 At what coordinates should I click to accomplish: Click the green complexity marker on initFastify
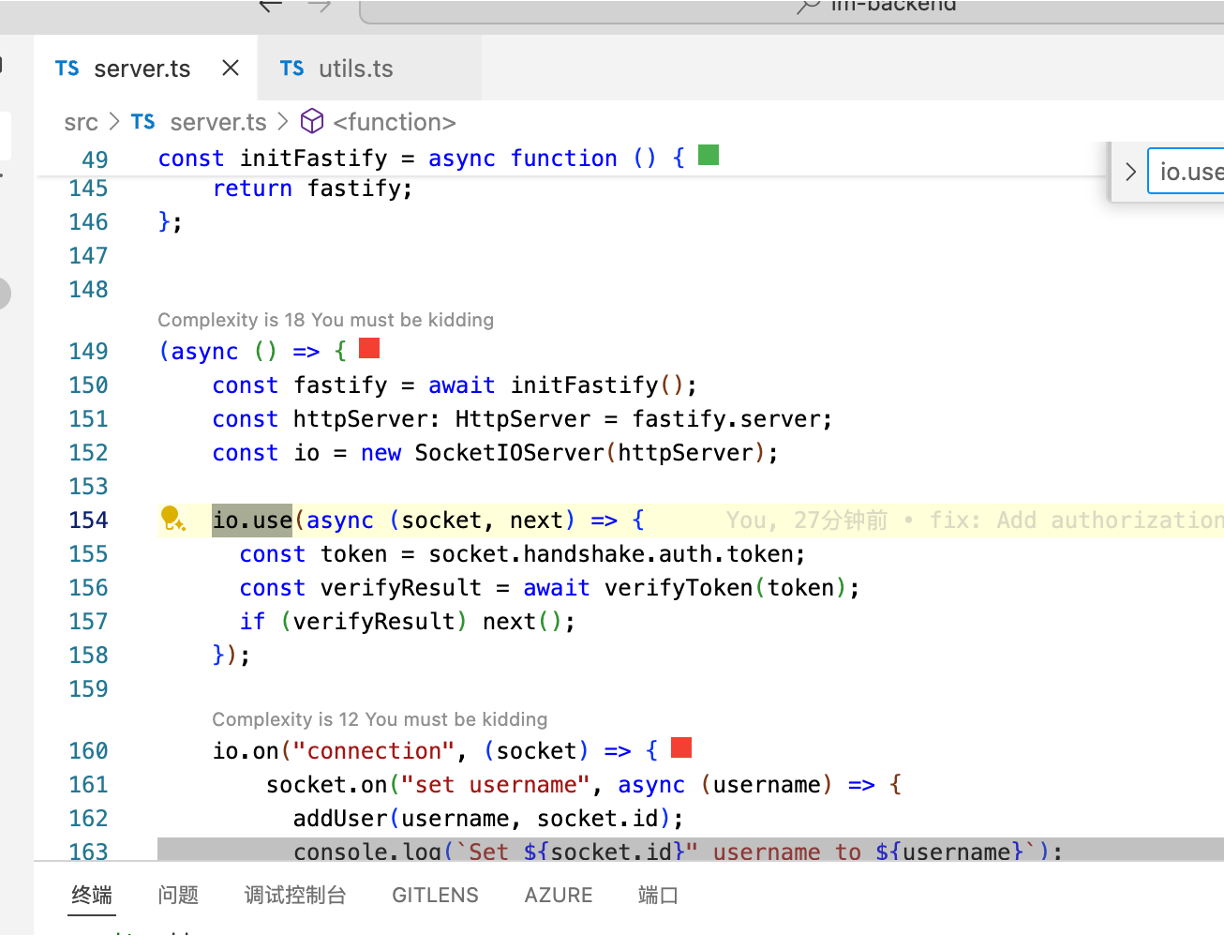[708, 156]
